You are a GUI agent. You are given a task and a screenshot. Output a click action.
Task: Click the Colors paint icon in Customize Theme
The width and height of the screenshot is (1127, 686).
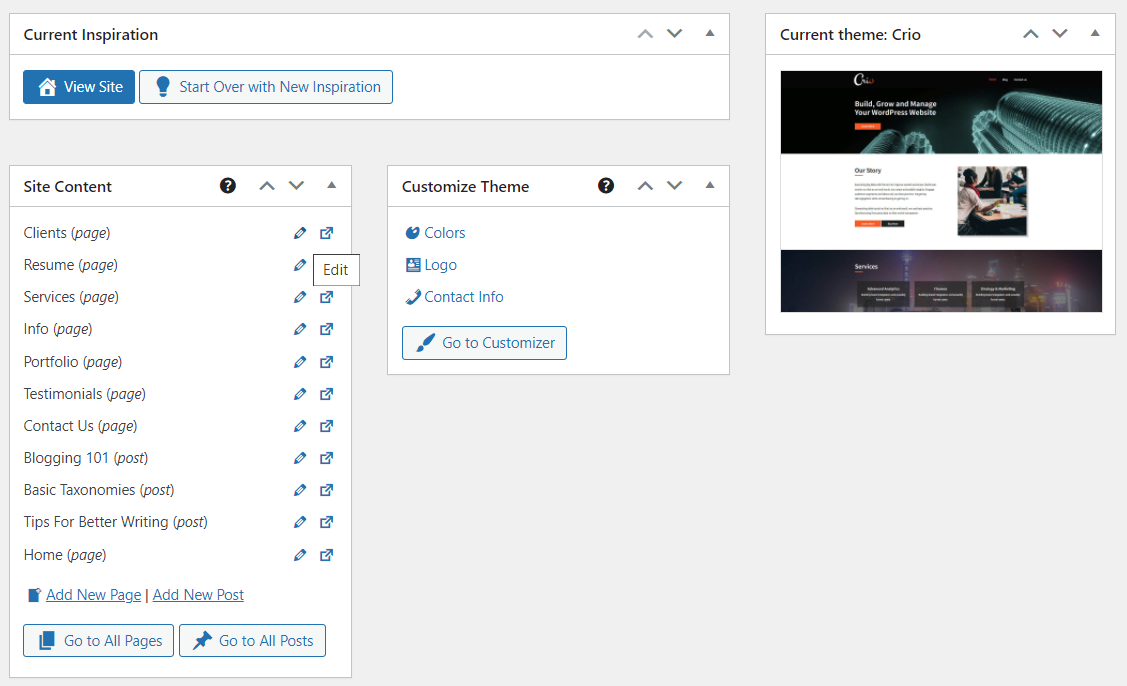(x=412, y=232)
